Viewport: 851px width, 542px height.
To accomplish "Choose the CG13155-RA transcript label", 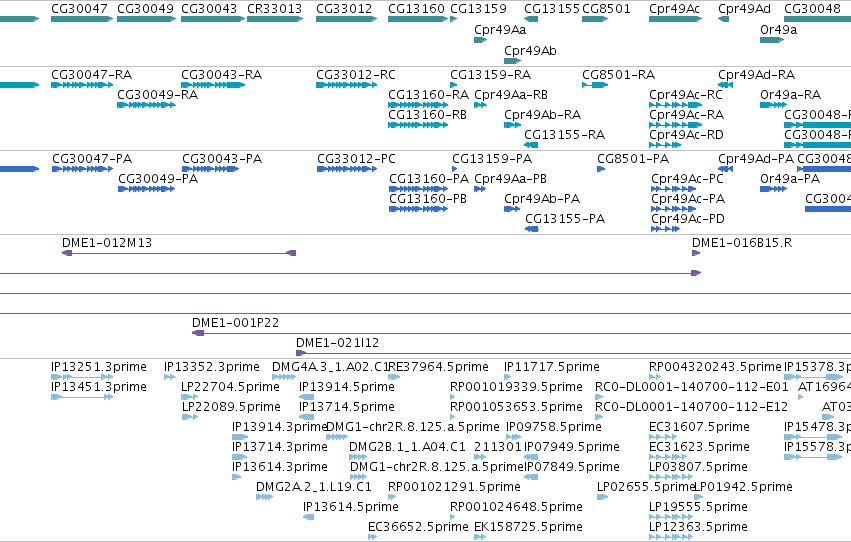I will click(564, 135).
